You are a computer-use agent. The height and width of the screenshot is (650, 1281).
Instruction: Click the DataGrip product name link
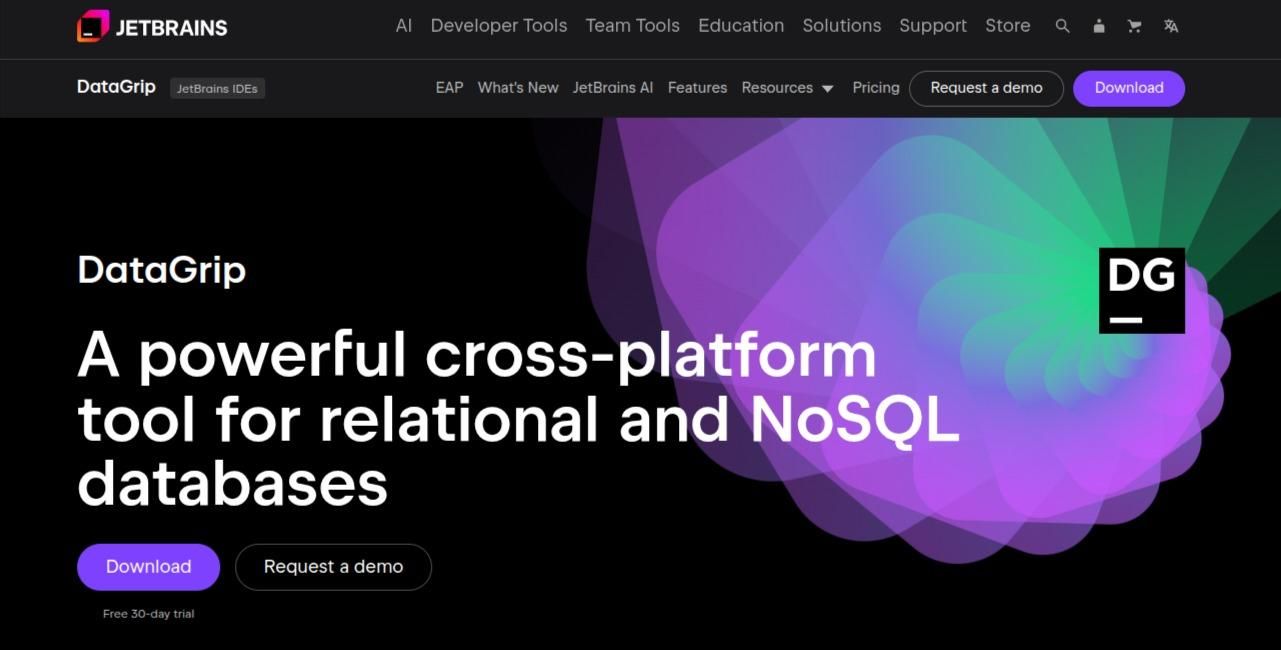pyautogui.click(x=116, y=87)
